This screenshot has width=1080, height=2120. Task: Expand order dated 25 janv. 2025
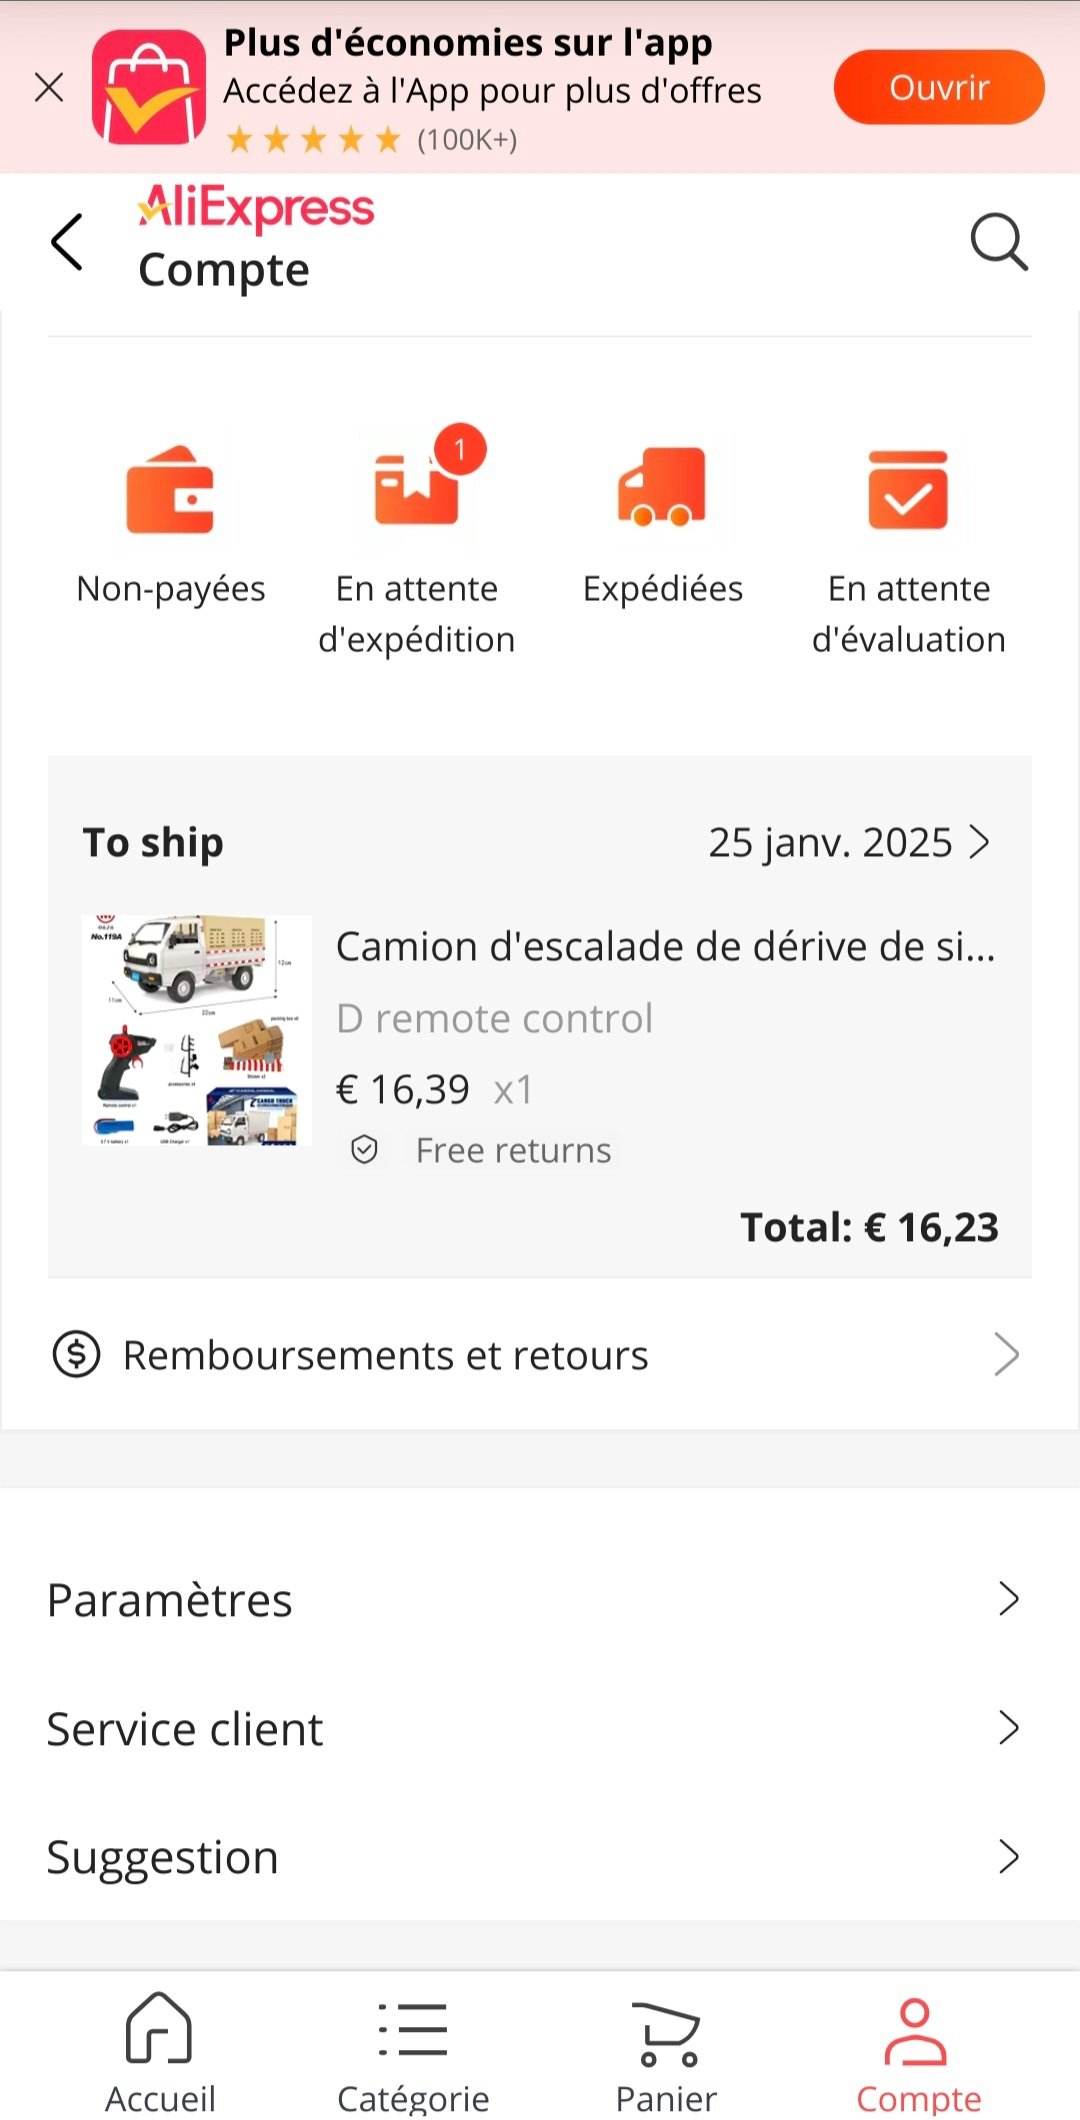click(x=848, y=843)
